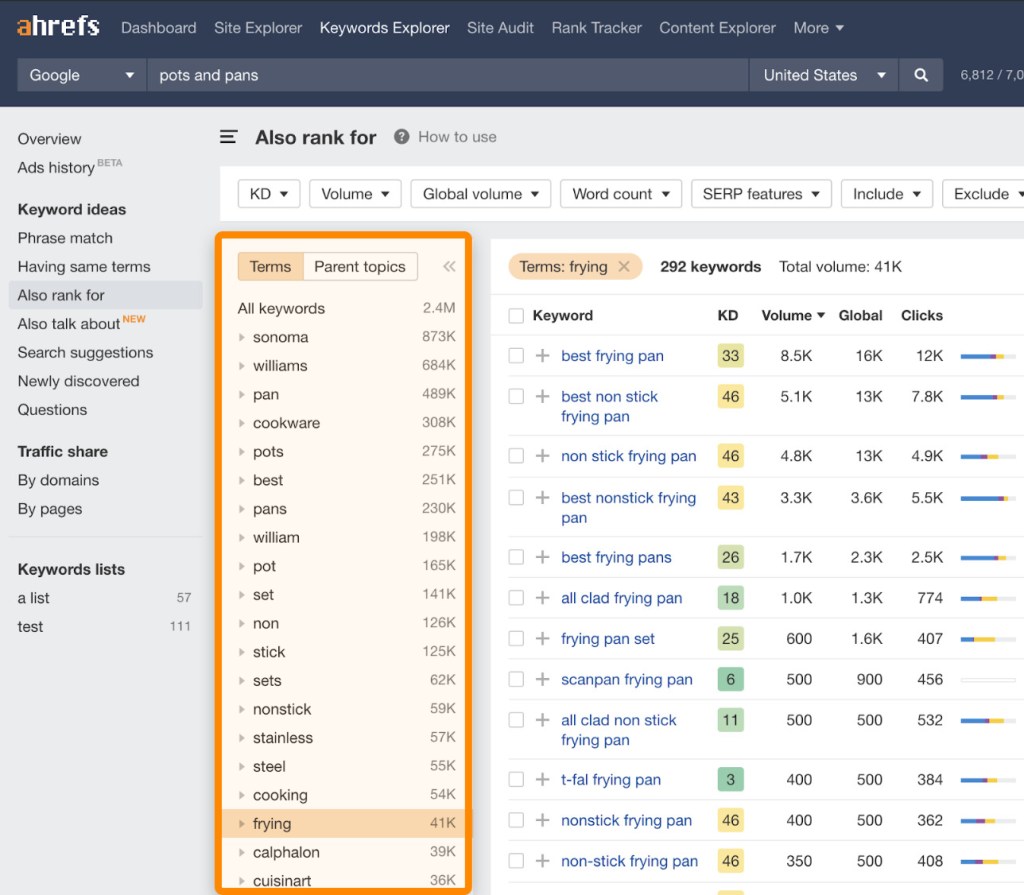The image size is (1024, 895).
Task: Open the KD filter dropdown
Action: coord(269,194)
